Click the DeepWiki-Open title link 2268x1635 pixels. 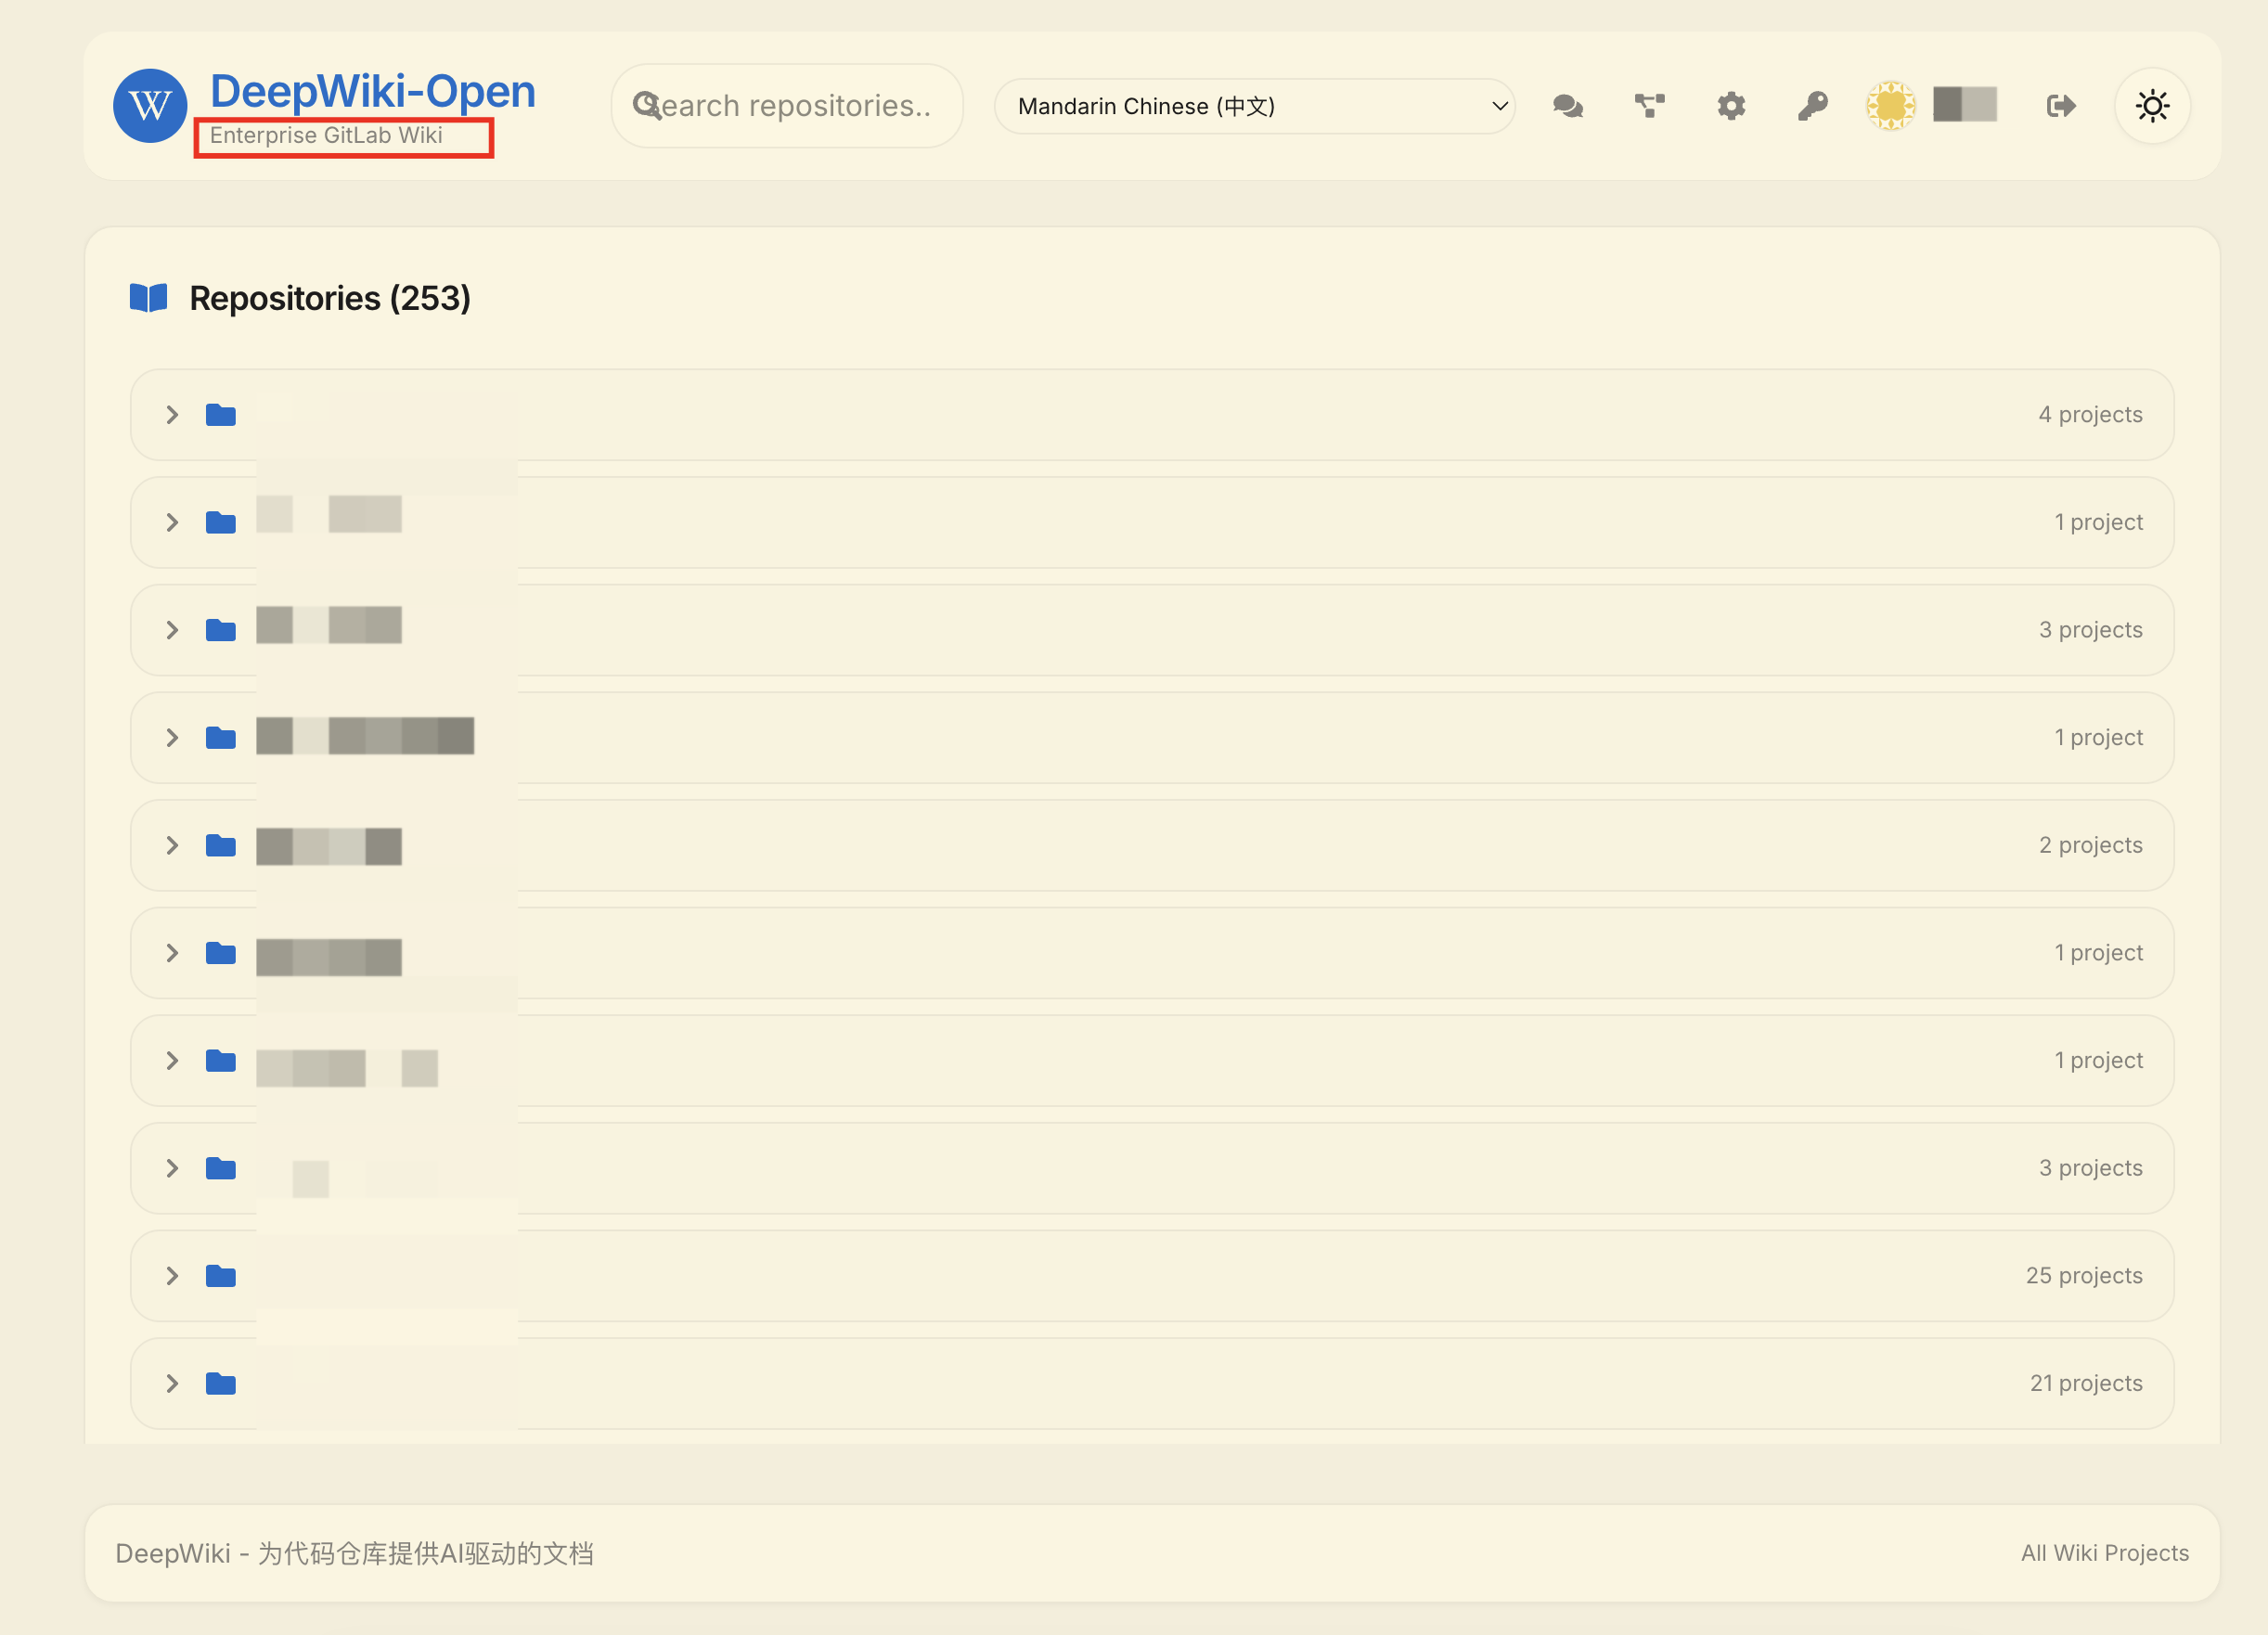(x=373, y=91)
